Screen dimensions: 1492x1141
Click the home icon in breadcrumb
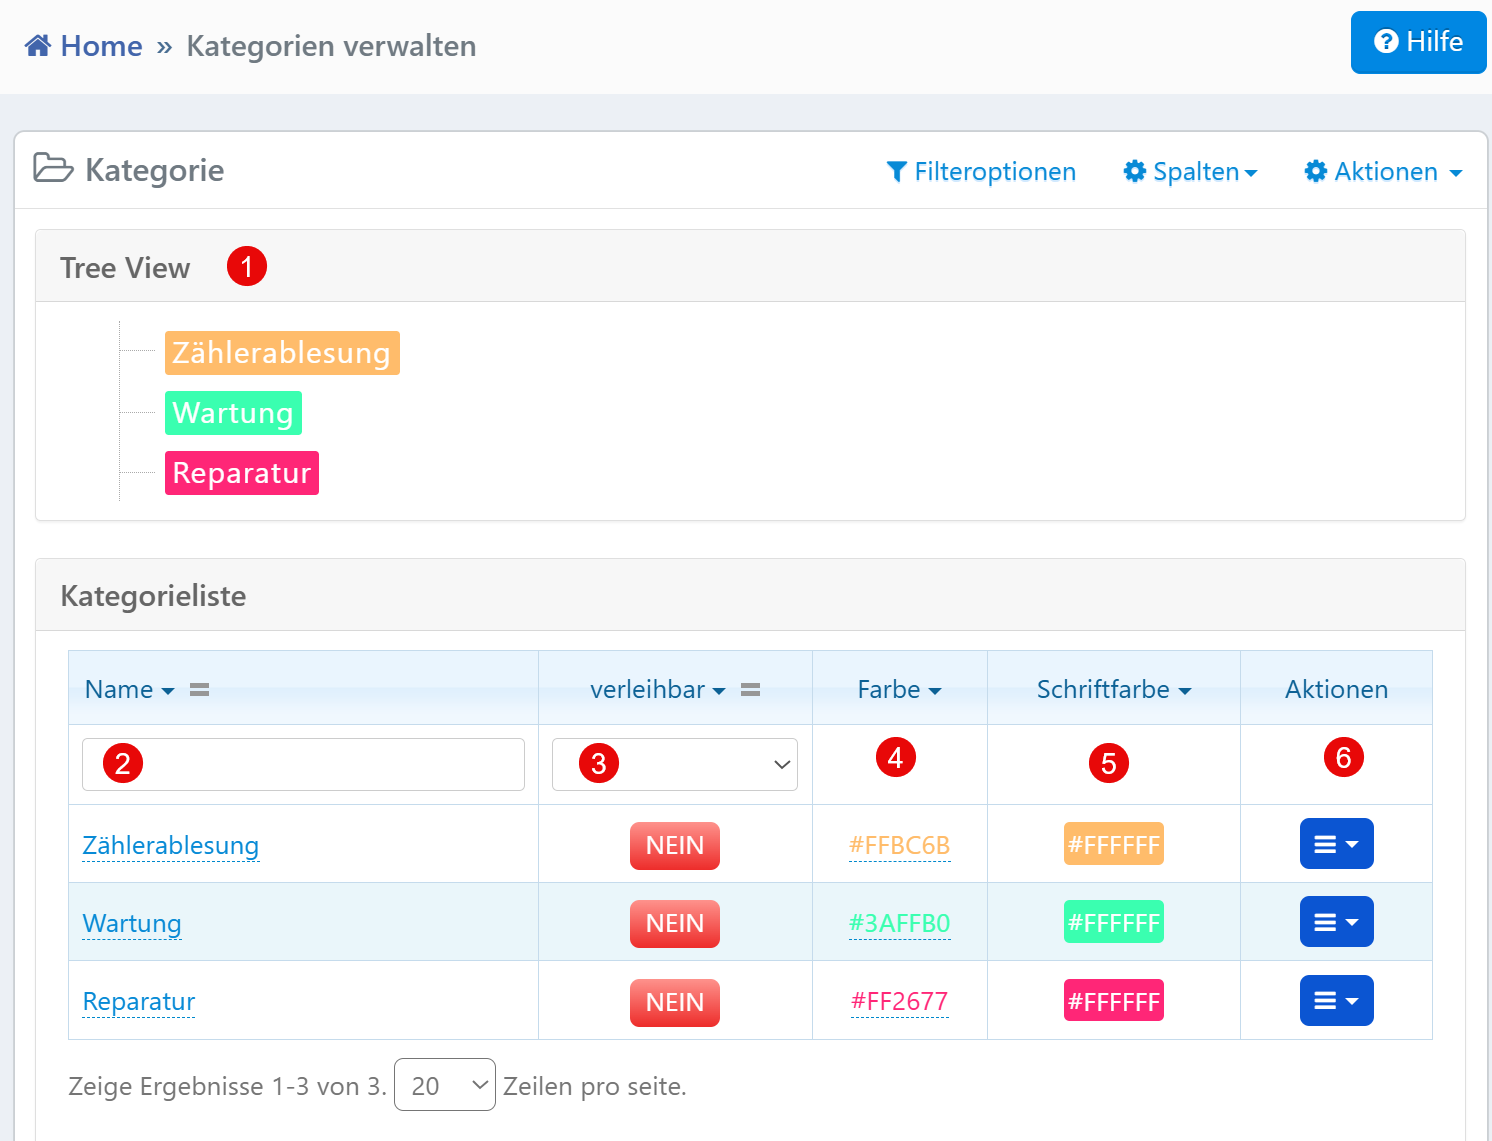37,44
